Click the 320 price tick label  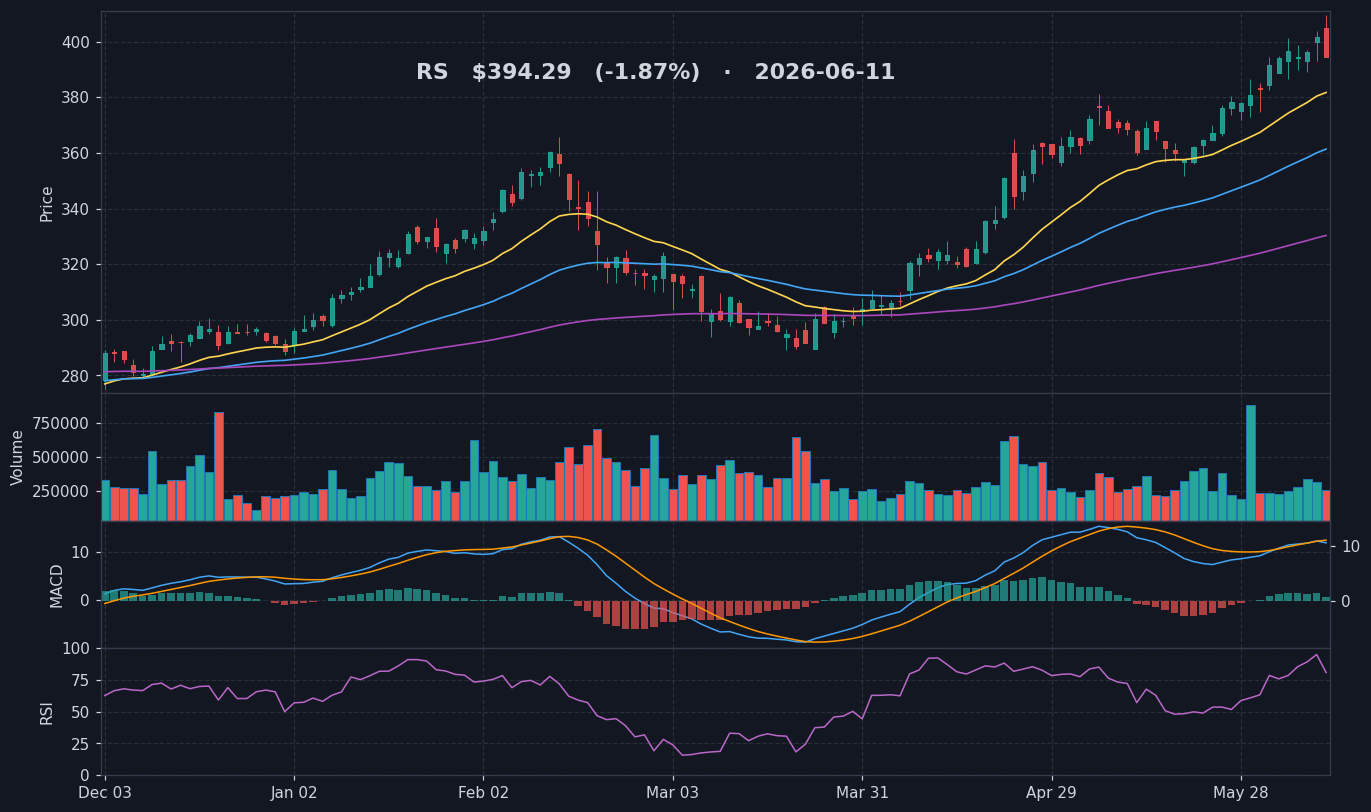point(75,265)
